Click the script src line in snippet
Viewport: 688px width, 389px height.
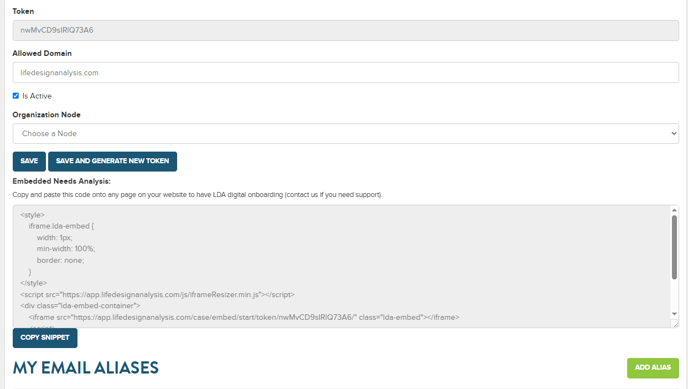point(157,294)
